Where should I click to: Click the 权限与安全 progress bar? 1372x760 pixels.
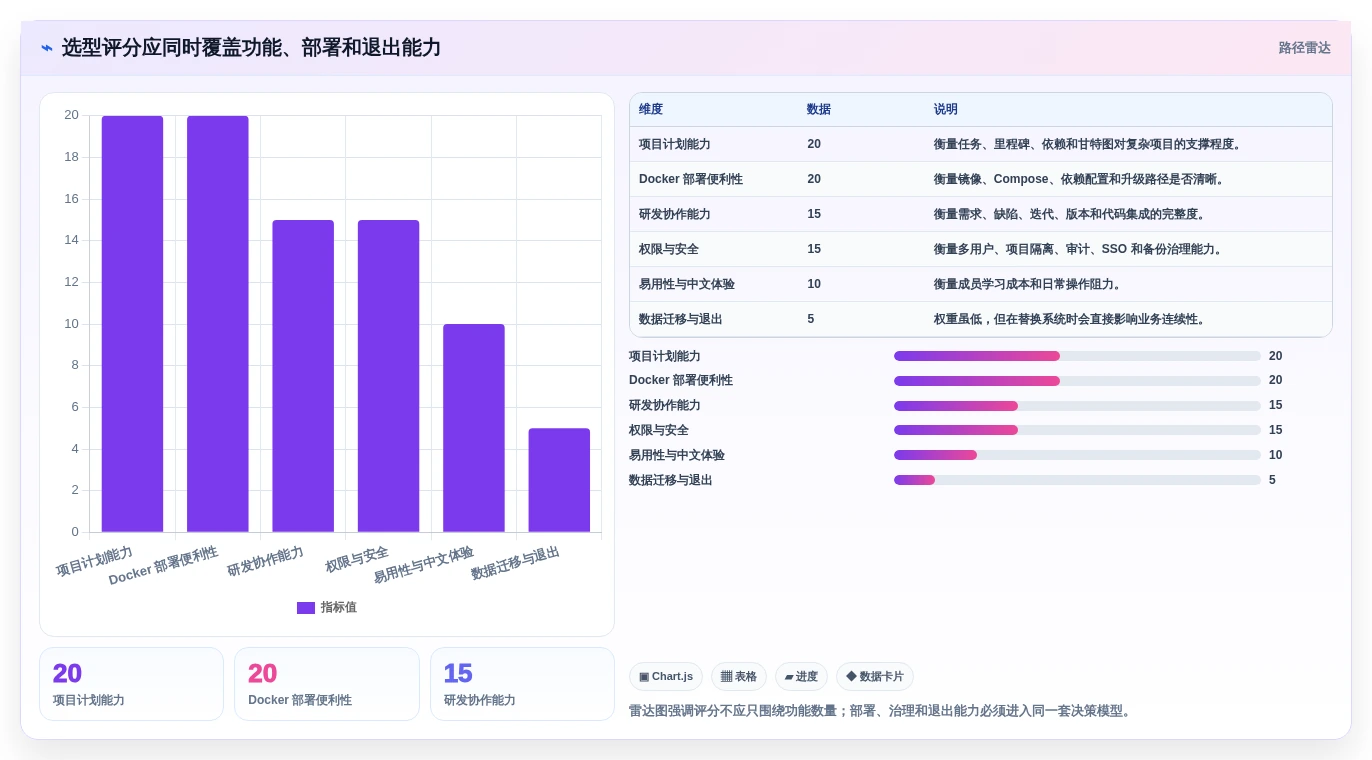click(x=1077, y=430)
